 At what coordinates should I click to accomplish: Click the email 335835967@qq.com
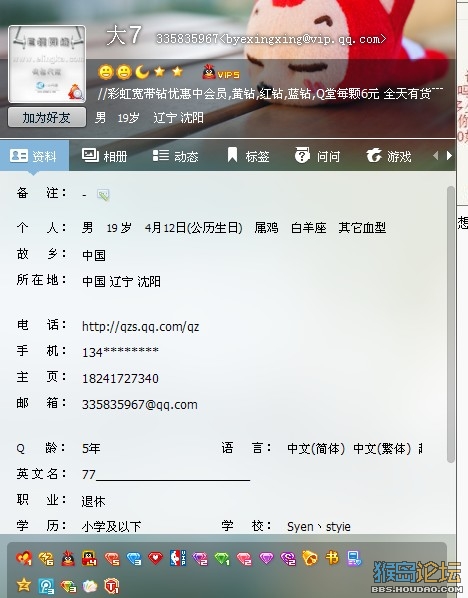(x=140, y=405)
